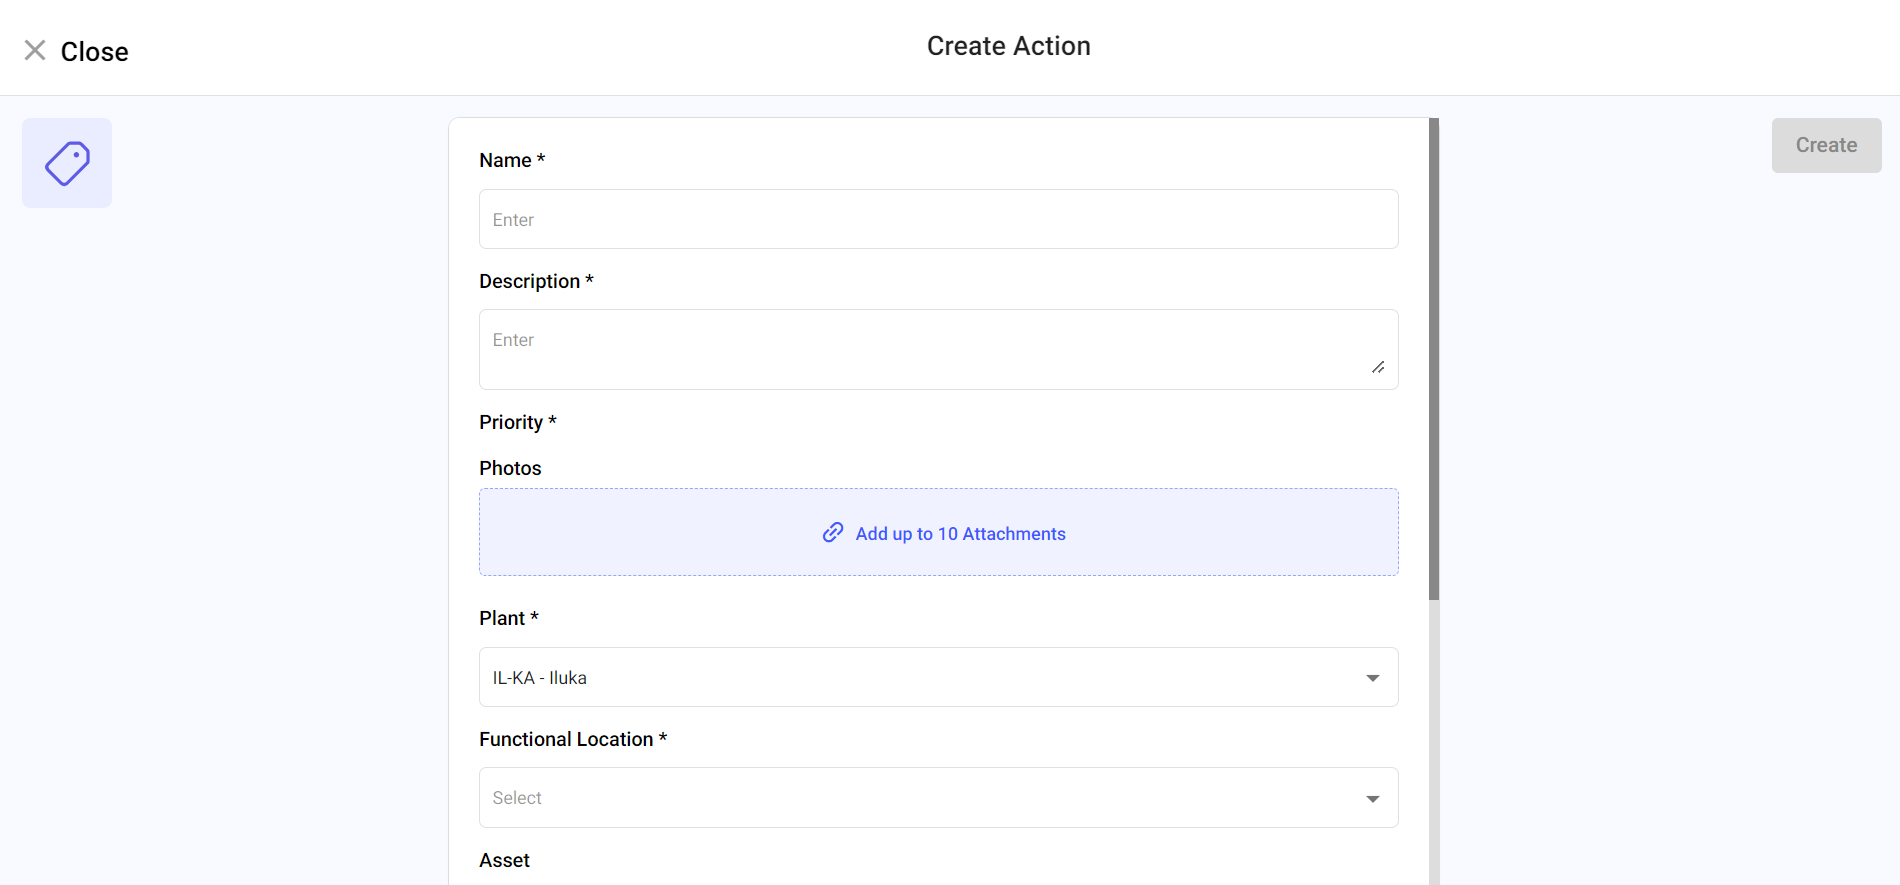Click the X close icon

point(35,50)
